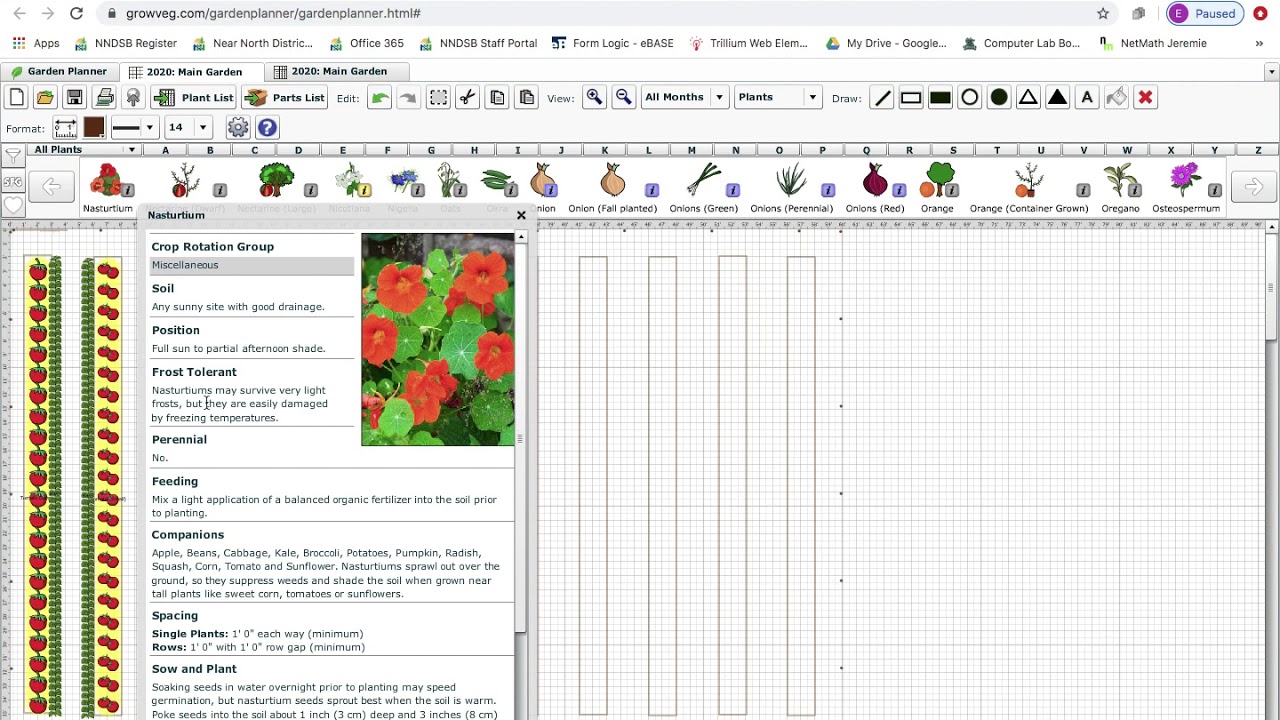This screenshot has height=720, width=1280.
Task: Click the Nasturtium info panel scrollbar
Action: pos(520,437)
